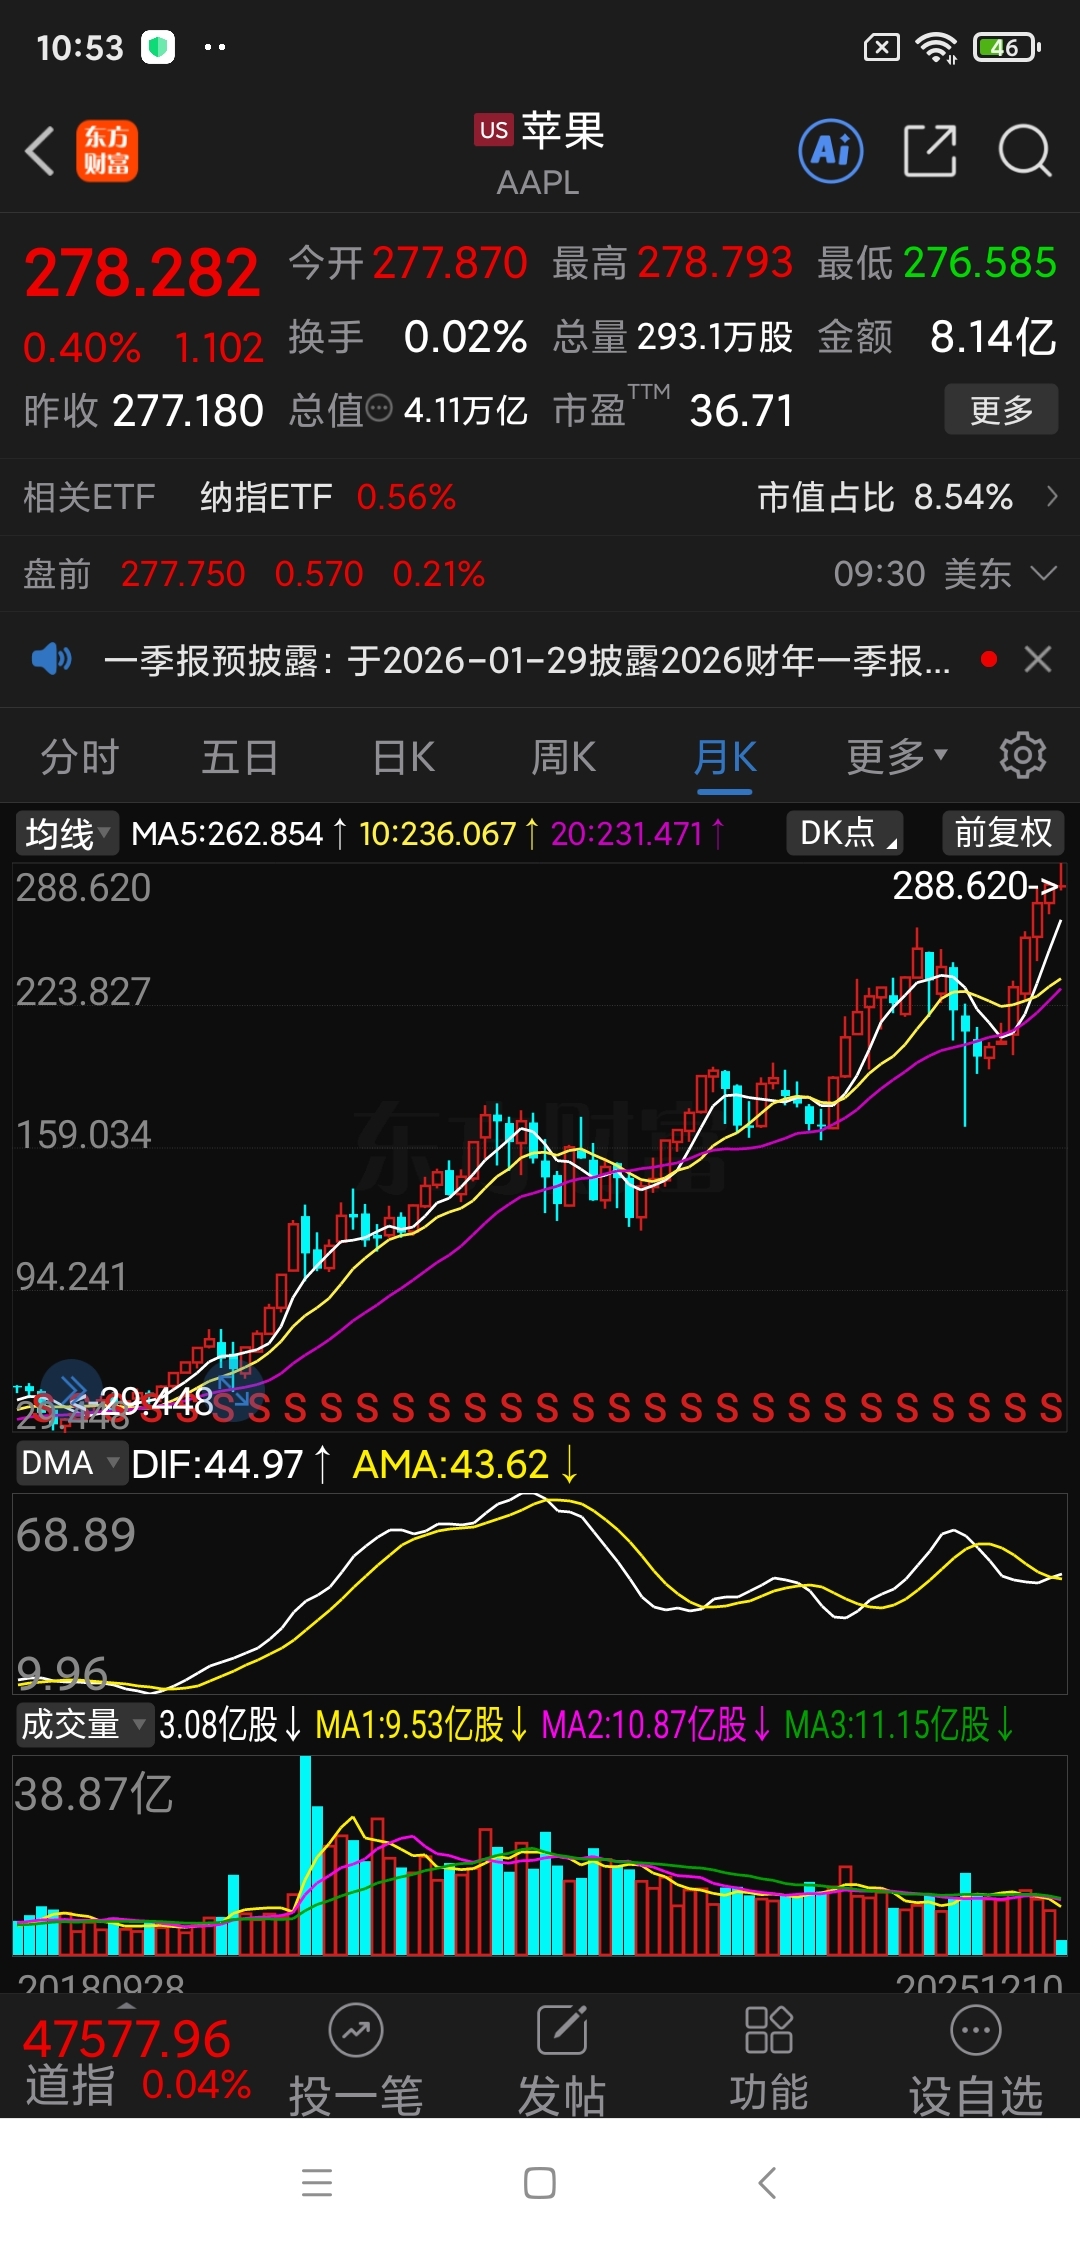The height and width of the screenshot is (2248, 1080).
Task: Expand the 更多 chart period dropdown
Action: click(896, 757)
